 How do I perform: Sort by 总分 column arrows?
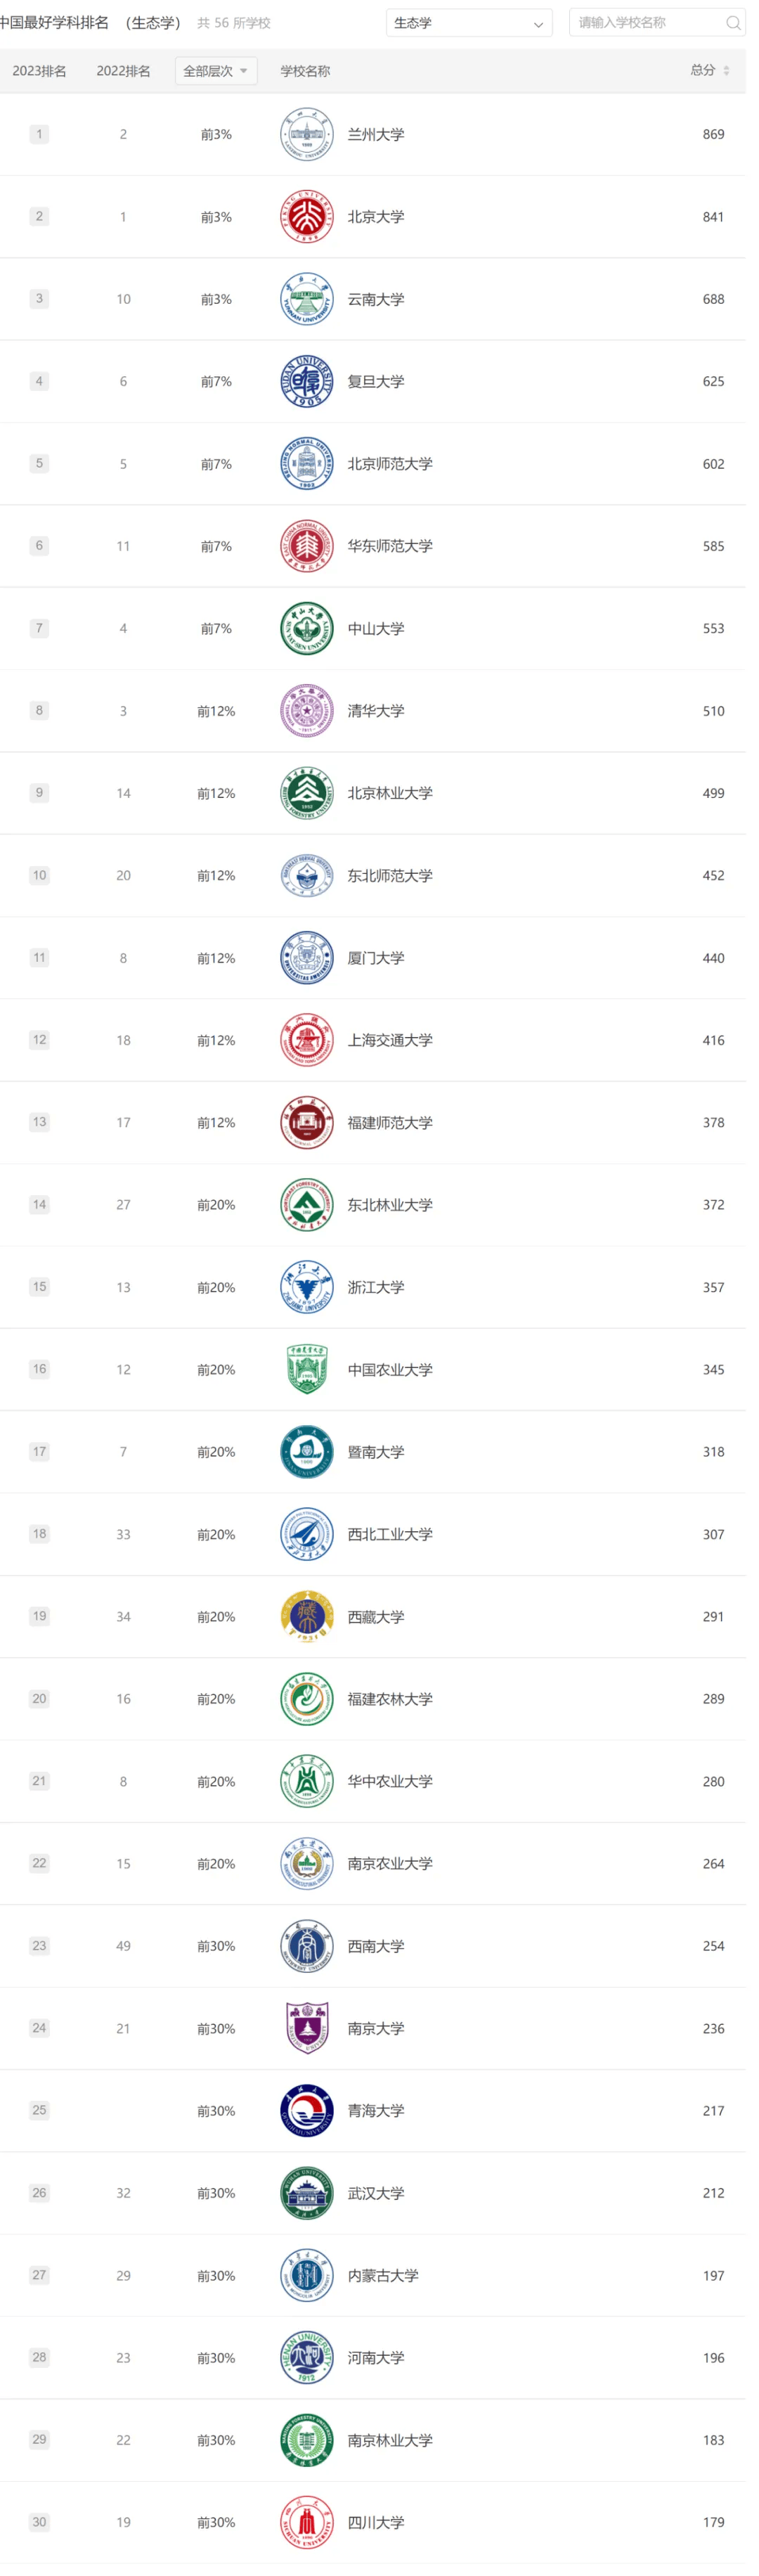coord(726,71)
